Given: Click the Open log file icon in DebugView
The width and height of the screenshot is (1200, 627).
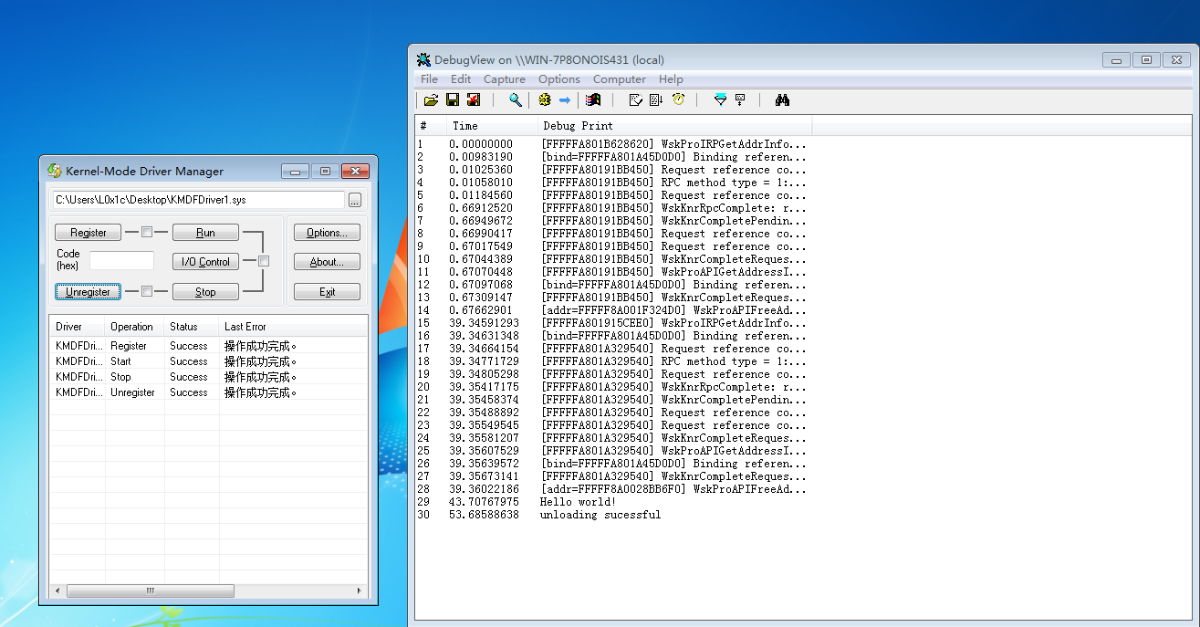Looking at the screenshot, I should [431, 100].
